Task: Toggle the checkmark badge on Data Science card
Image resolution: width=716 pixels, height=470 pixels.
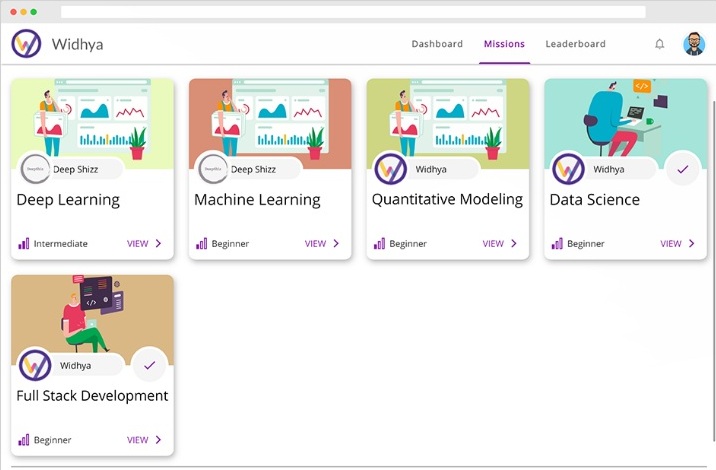Action: click(683, 169)
